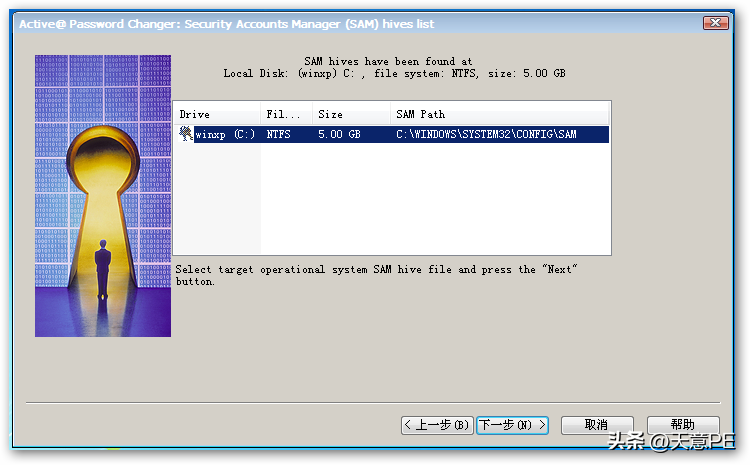The image size is (750, 465).
Task: Click the truncated Fil... column header
Action: coord(287,114)
